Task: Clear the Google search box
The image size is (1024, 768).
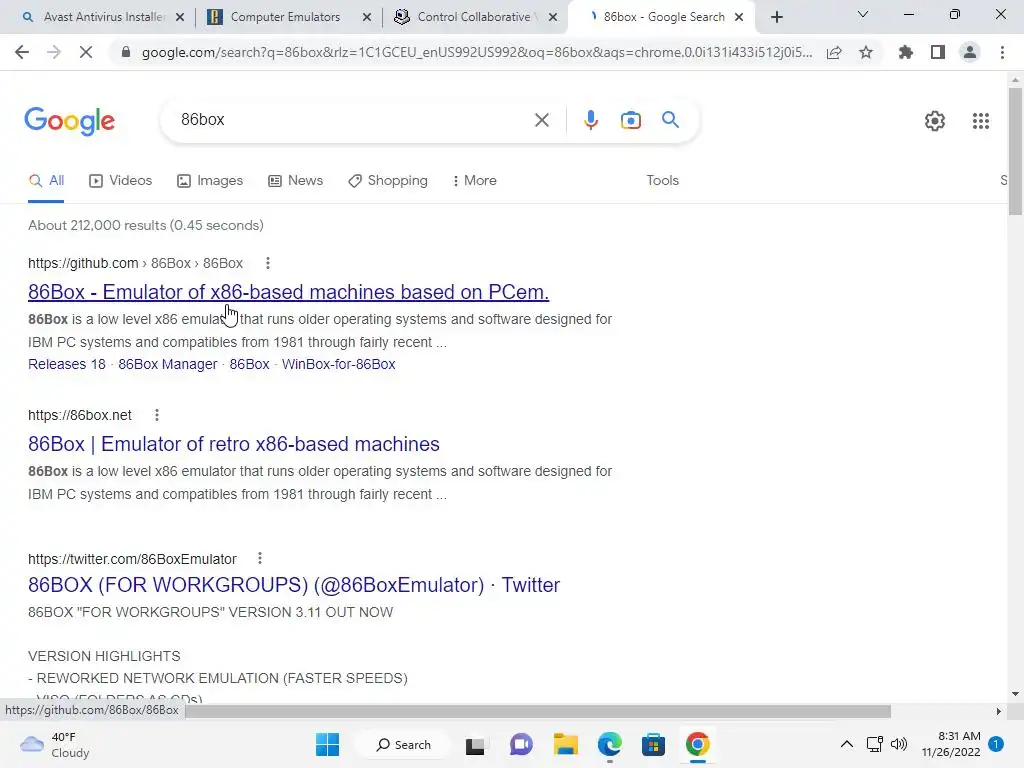Action: pos(541,120)
